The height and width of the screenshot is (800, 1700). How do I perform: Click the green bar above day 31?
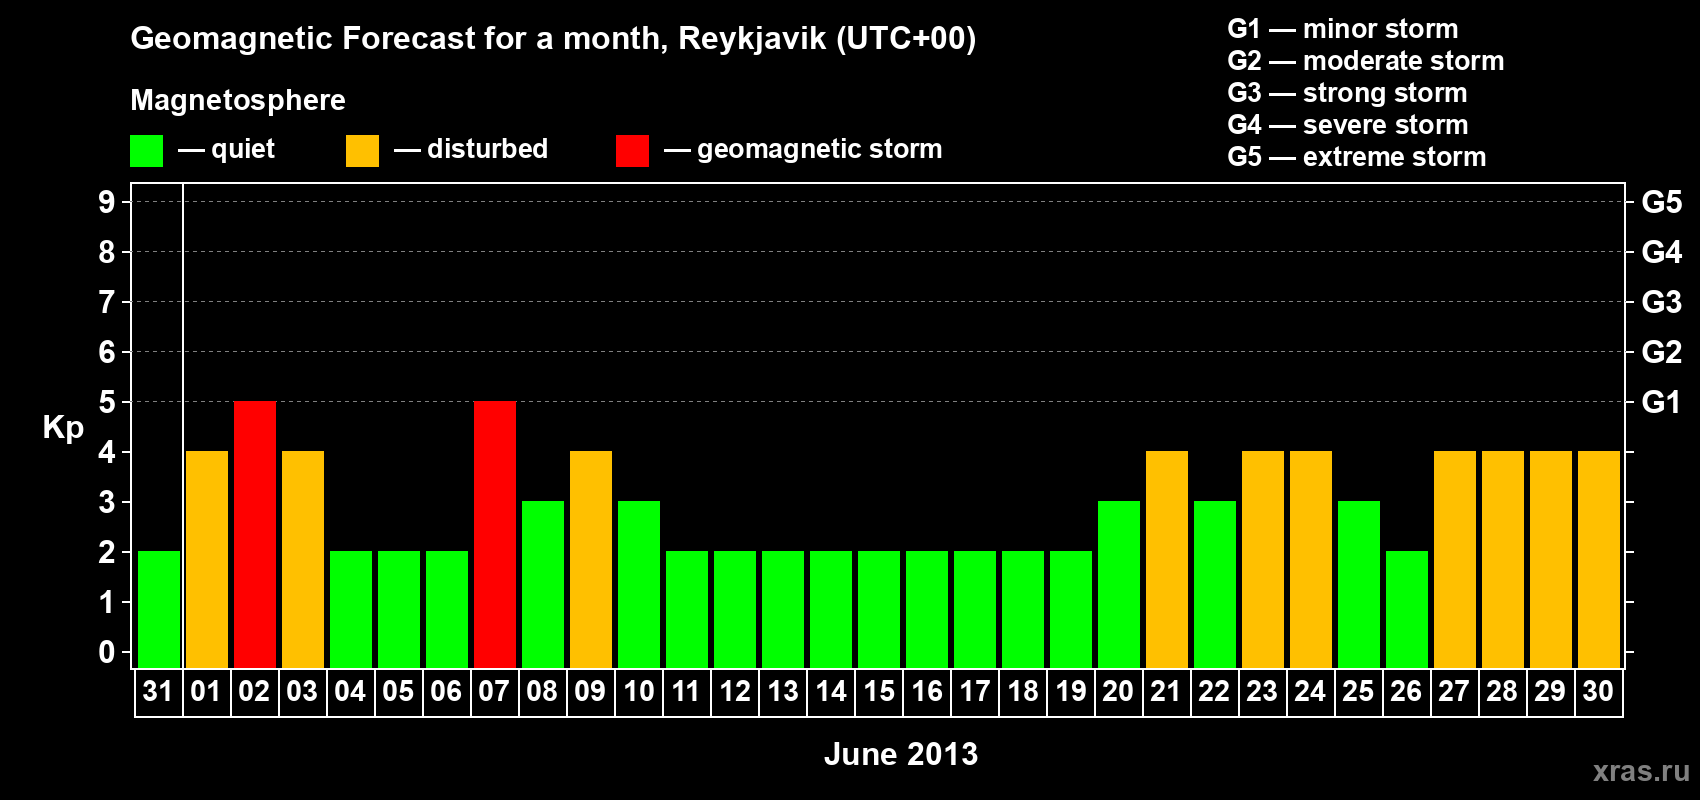coord(159,610)
